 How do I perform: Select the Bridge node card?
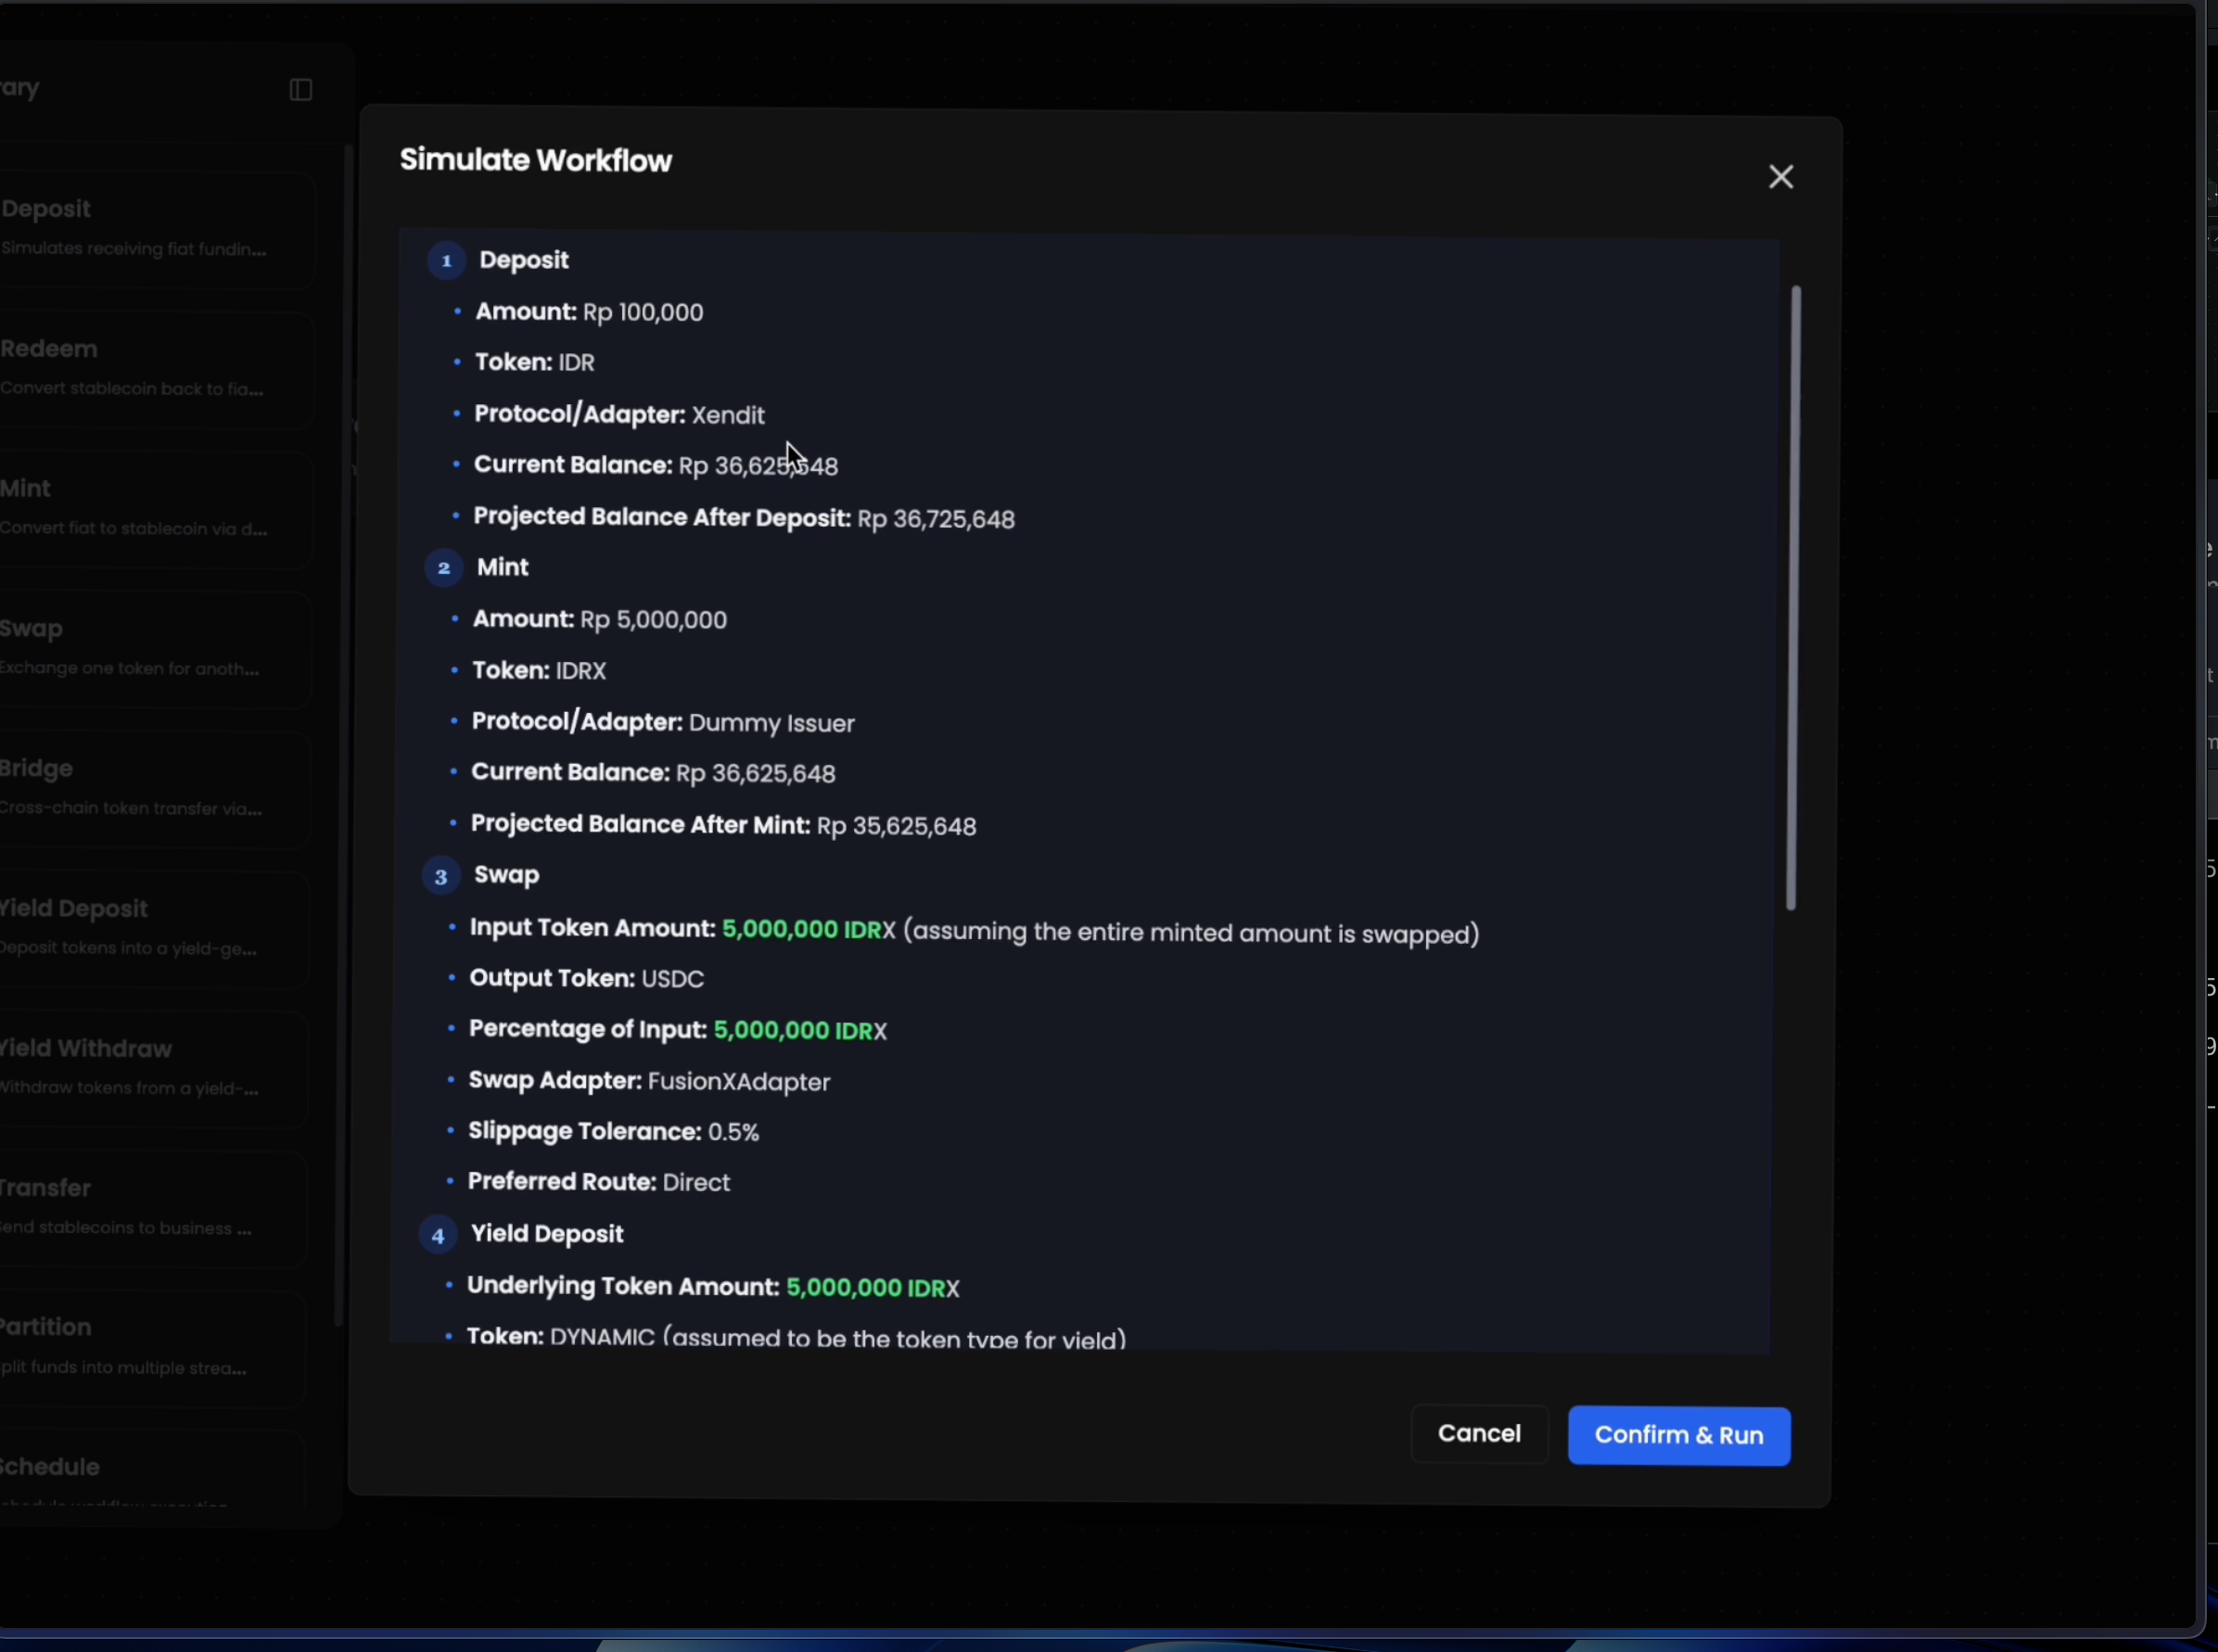[150, 788]
